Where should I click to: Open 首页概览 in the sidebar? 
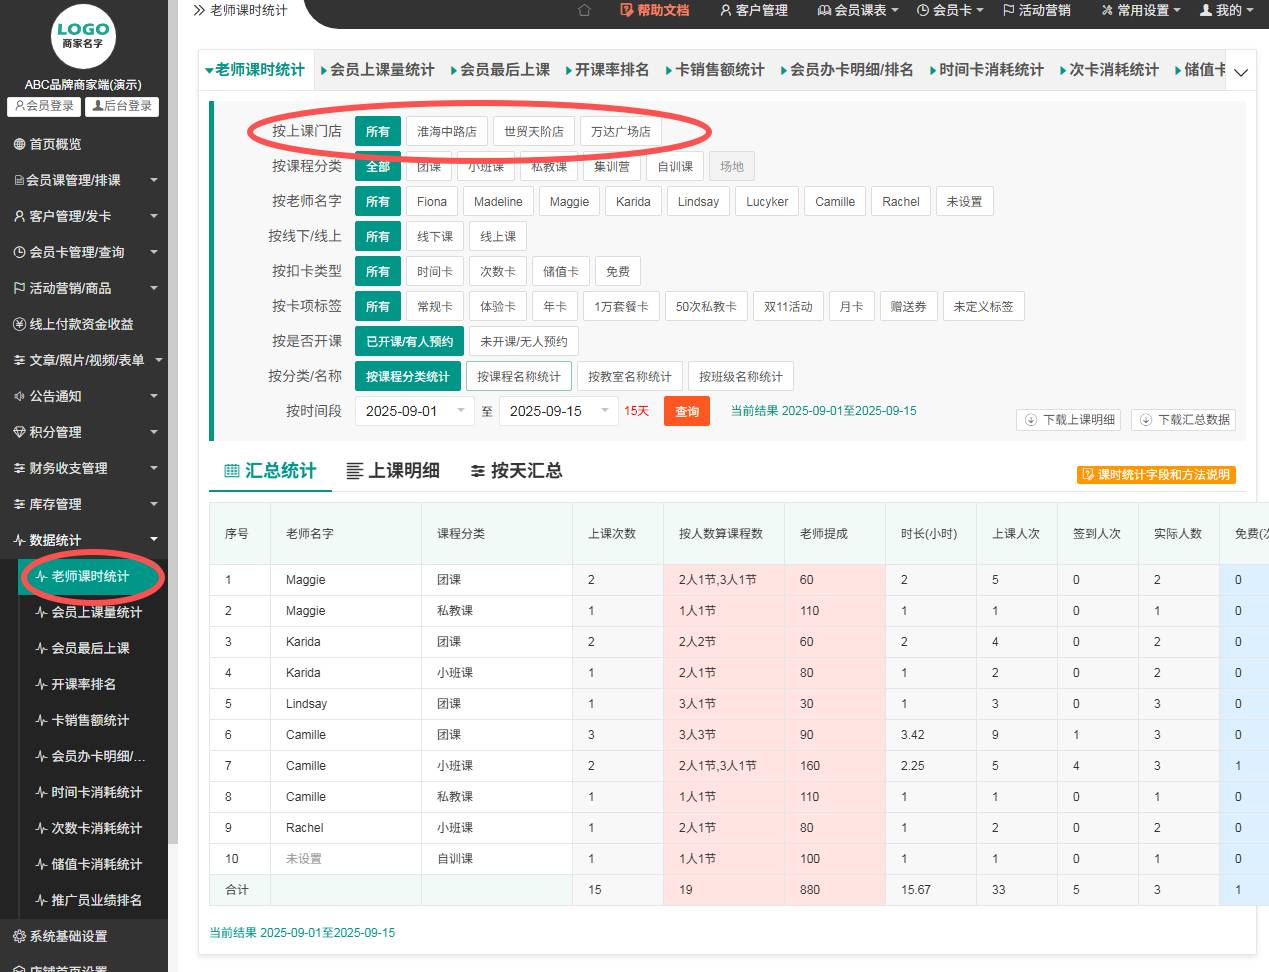[55, 144]
